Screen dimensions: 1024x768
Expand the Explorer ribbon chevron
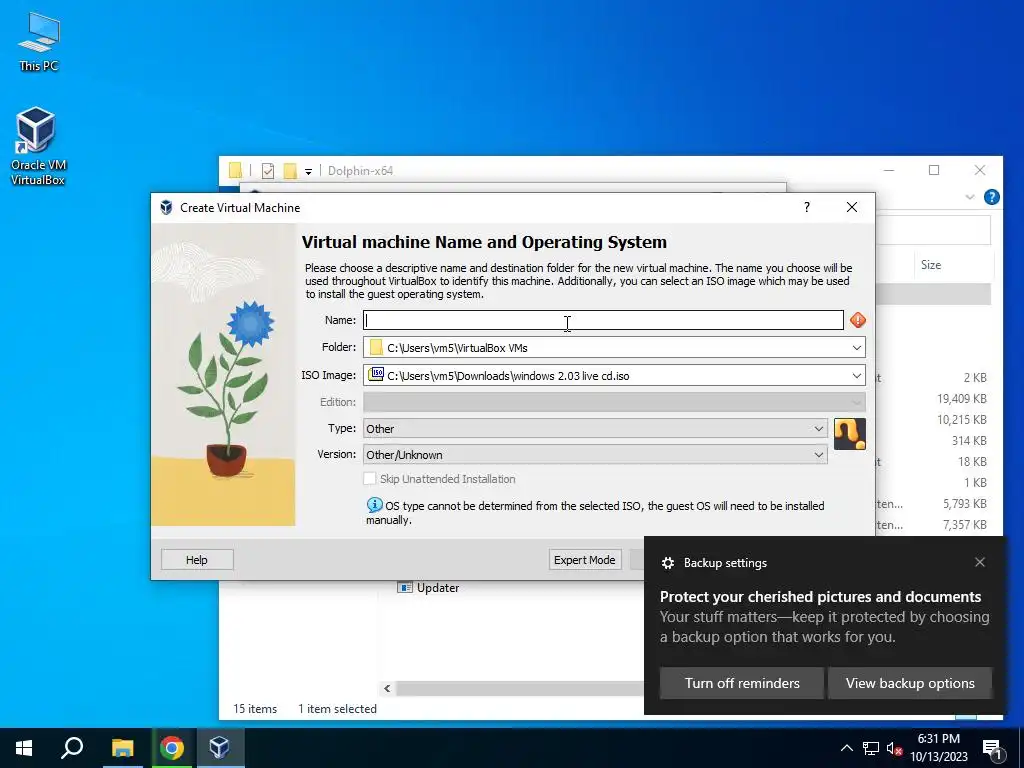pyautogui.click(x=970, y=197)
